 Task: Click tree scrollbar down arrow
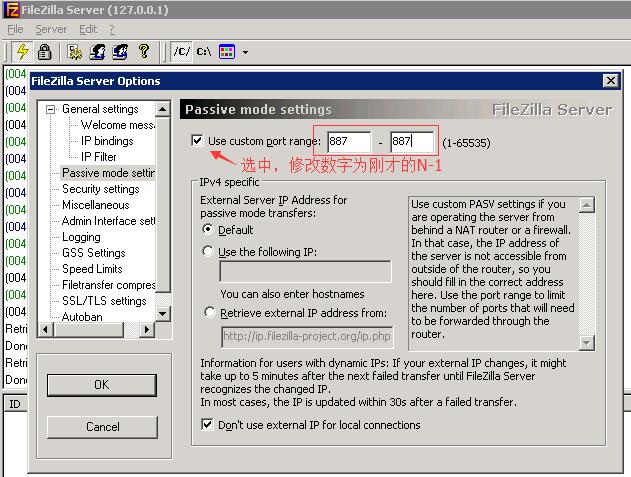(x=163, y=314)
